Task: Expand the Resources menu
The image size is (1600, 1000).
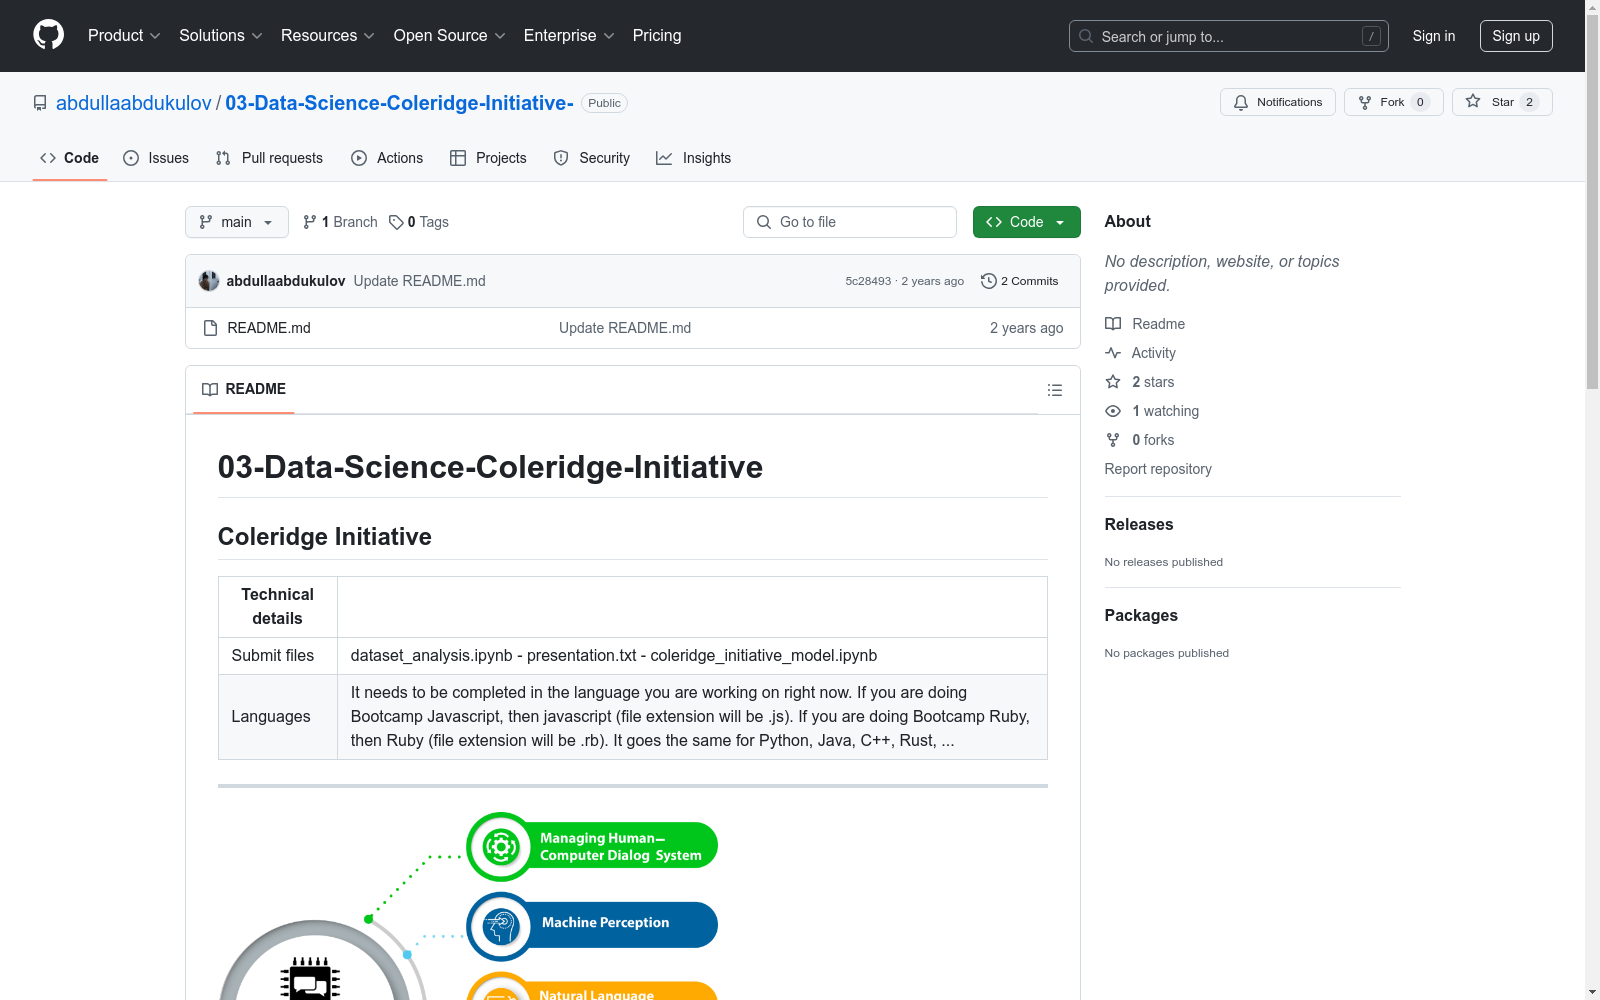Action: tap(328, 36)
